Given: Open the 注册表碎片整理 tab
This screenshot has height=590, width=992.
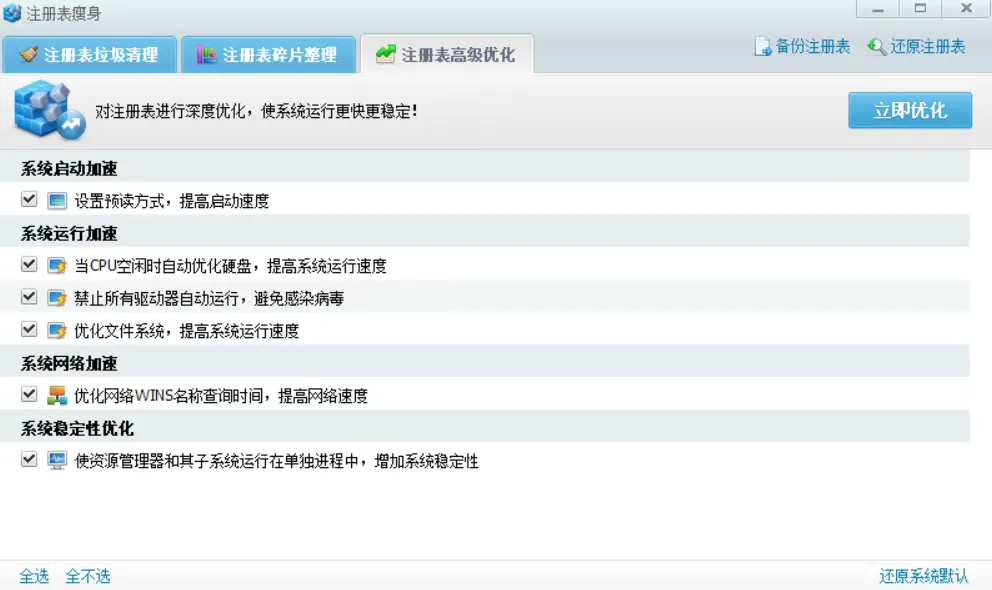Looking at the screenshot, I should pos(268,55).
